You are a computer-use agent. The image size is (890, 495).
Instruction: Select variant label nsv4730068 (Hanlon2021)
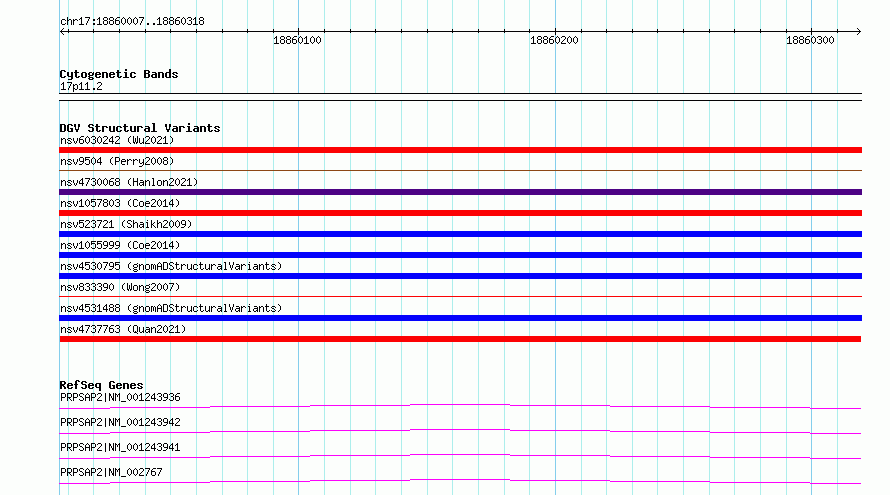click(x=129, y=182)
